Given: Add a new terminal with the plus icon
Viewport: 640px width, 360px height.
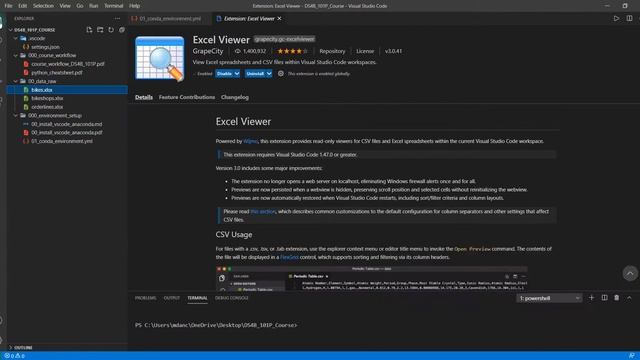Looking at the screenshot, I should tap(591, 298).
